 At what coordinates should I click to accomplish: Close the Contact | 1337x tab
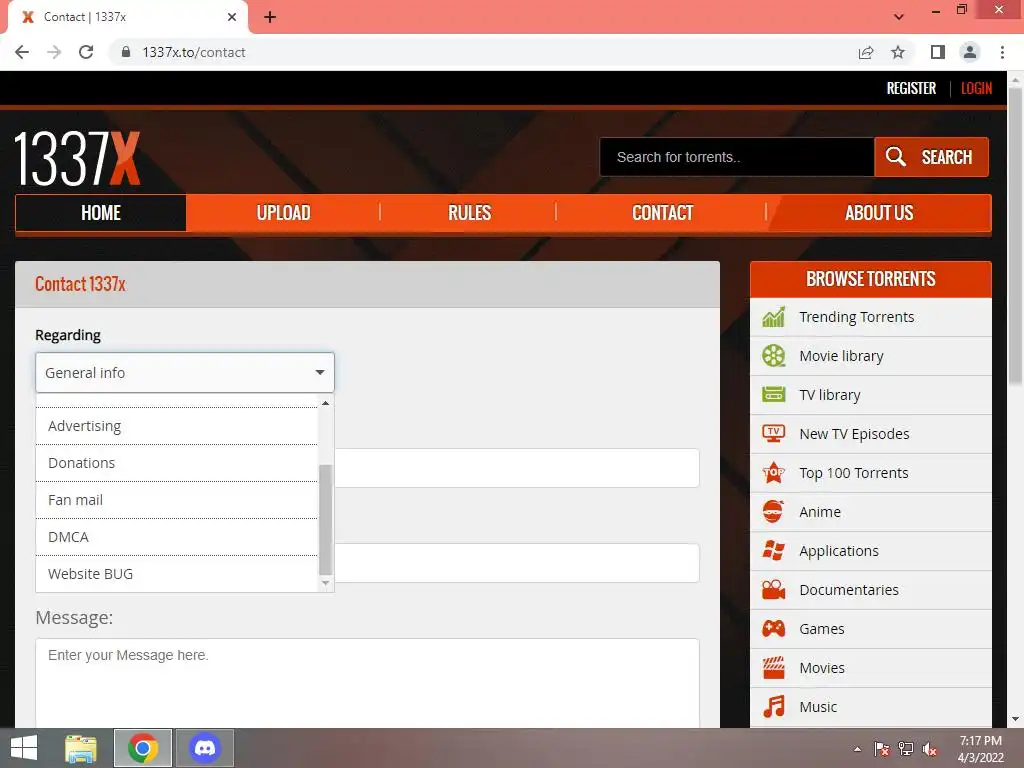point(232,17)
